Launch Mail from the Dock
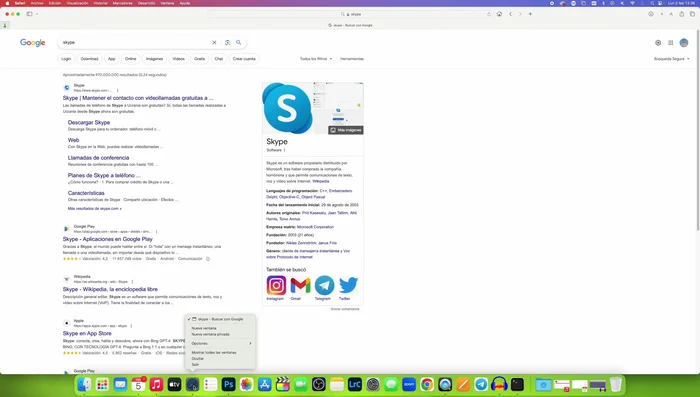The width and height of the screenshot is (700, 397). pos(120,384)
